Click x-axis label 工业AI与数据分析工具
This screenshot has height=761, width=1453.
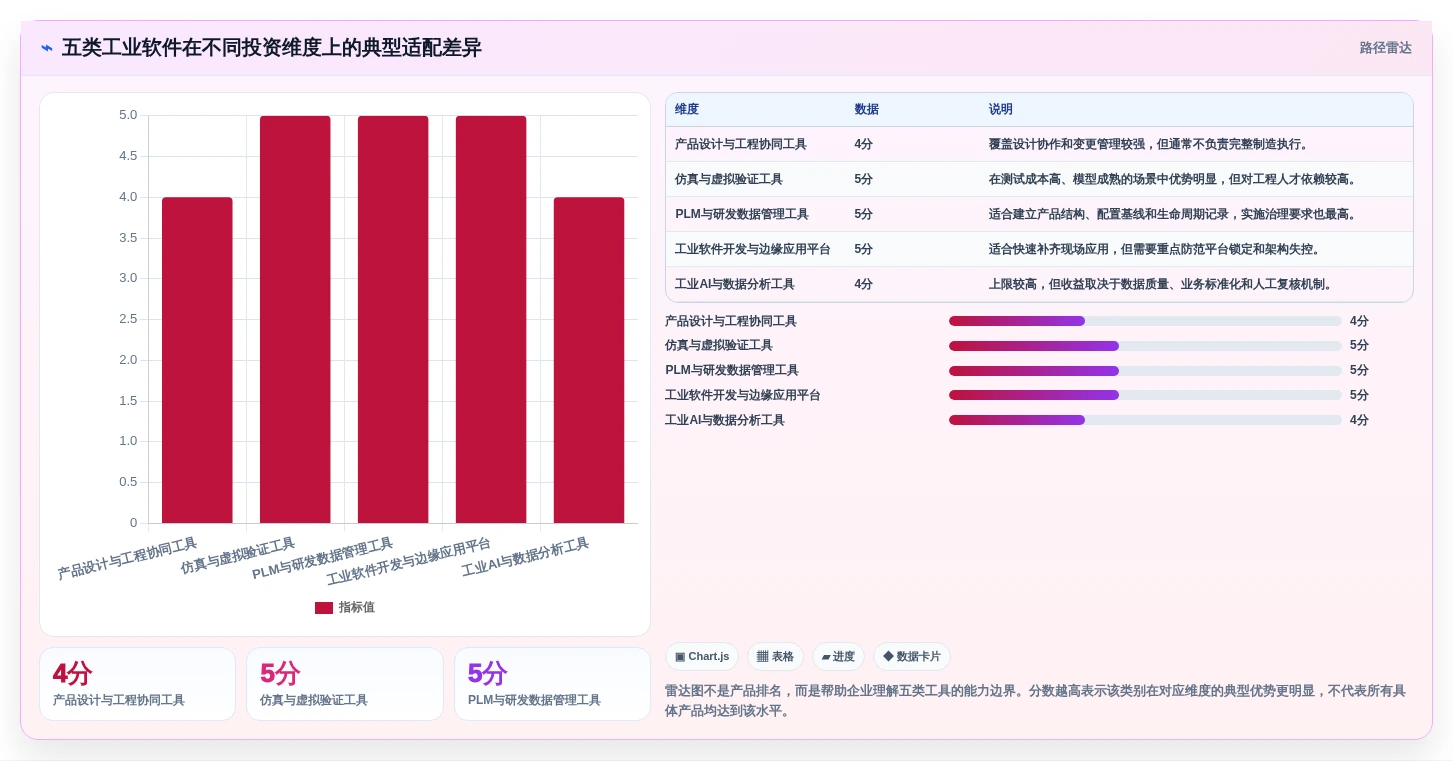(525, 558)
